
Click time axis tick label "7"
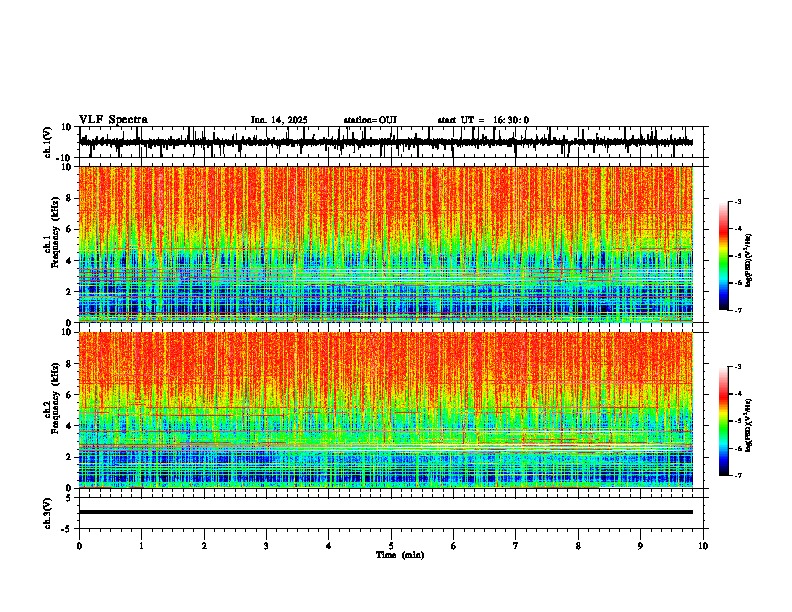pos(516,546)
